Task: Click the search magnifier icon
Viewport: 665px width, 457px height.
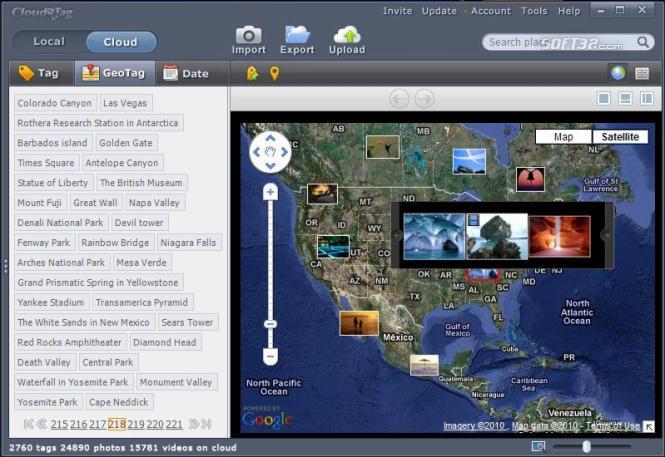Action: 643,42
